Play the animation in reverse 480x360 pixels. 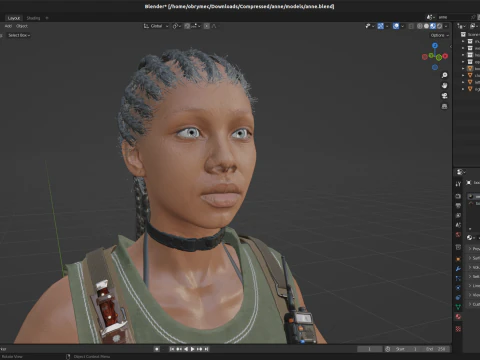[186, 349]
